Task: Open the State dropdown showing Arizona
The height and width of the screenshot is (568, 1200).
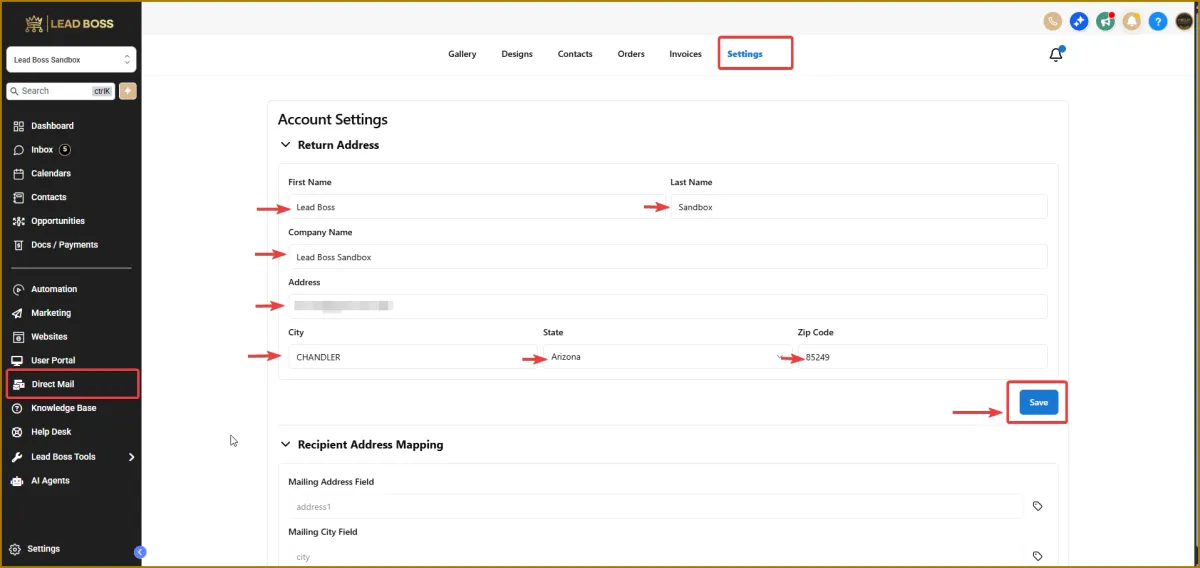Action: tap(660, 357)
